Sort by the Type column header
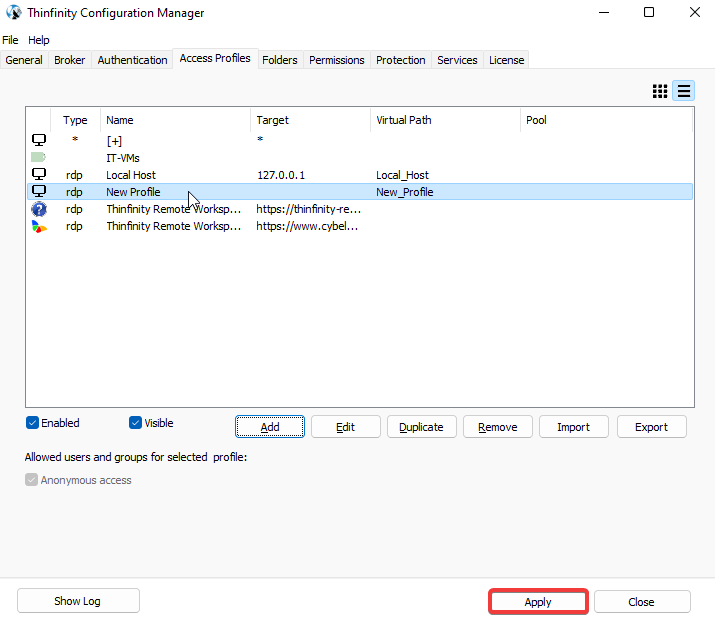The image size is (715, 624). click(75, 120)
